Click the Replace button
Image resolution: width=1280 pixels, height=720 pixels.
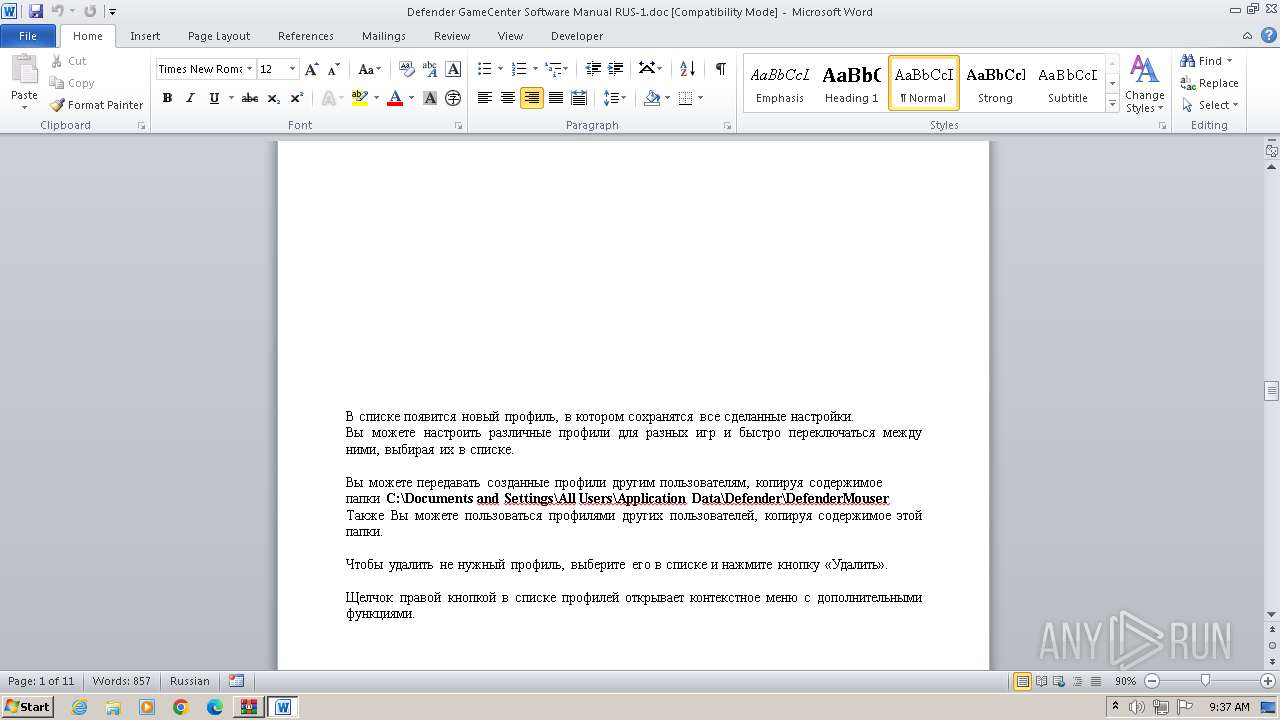pos(1209,83)
